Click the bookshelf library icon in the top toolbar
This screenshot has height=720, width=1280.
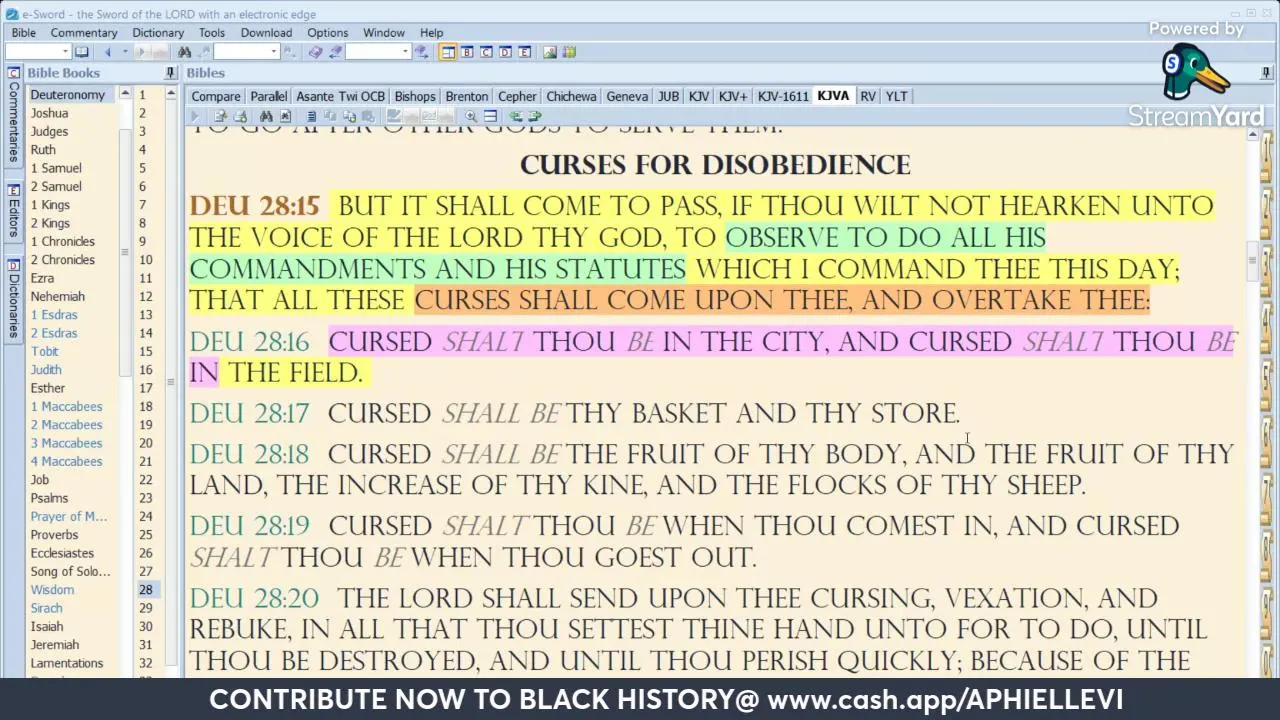click(x=569, y=52)
